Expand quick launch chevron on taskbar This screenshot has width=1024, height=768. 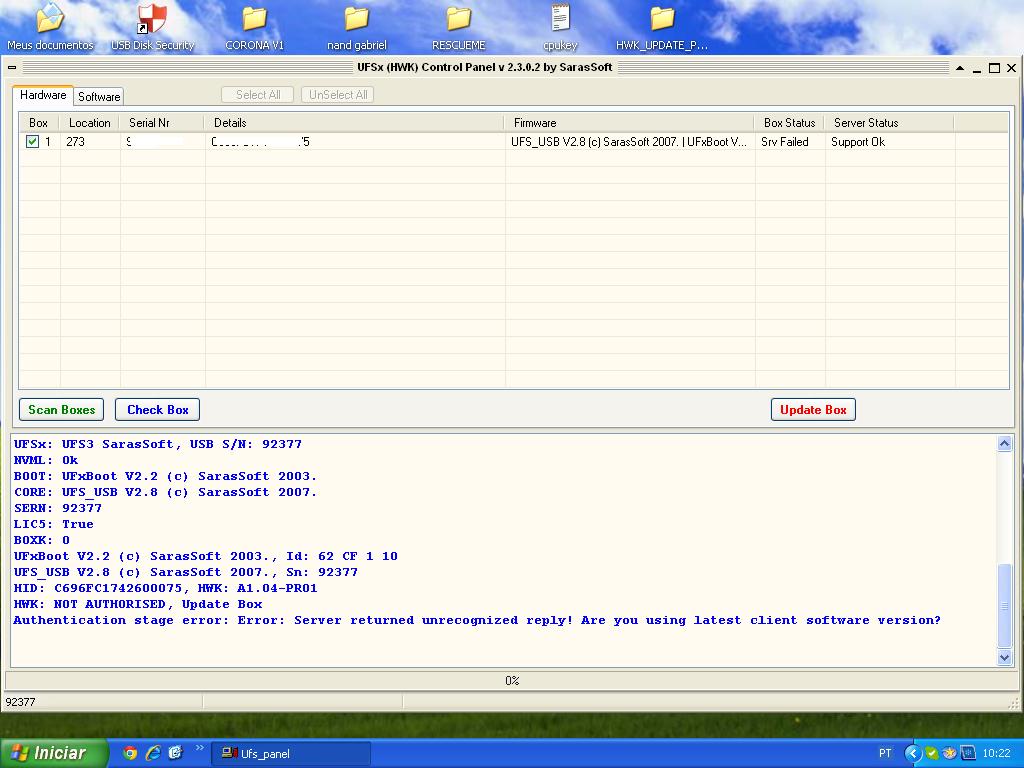tap(199, 748)
